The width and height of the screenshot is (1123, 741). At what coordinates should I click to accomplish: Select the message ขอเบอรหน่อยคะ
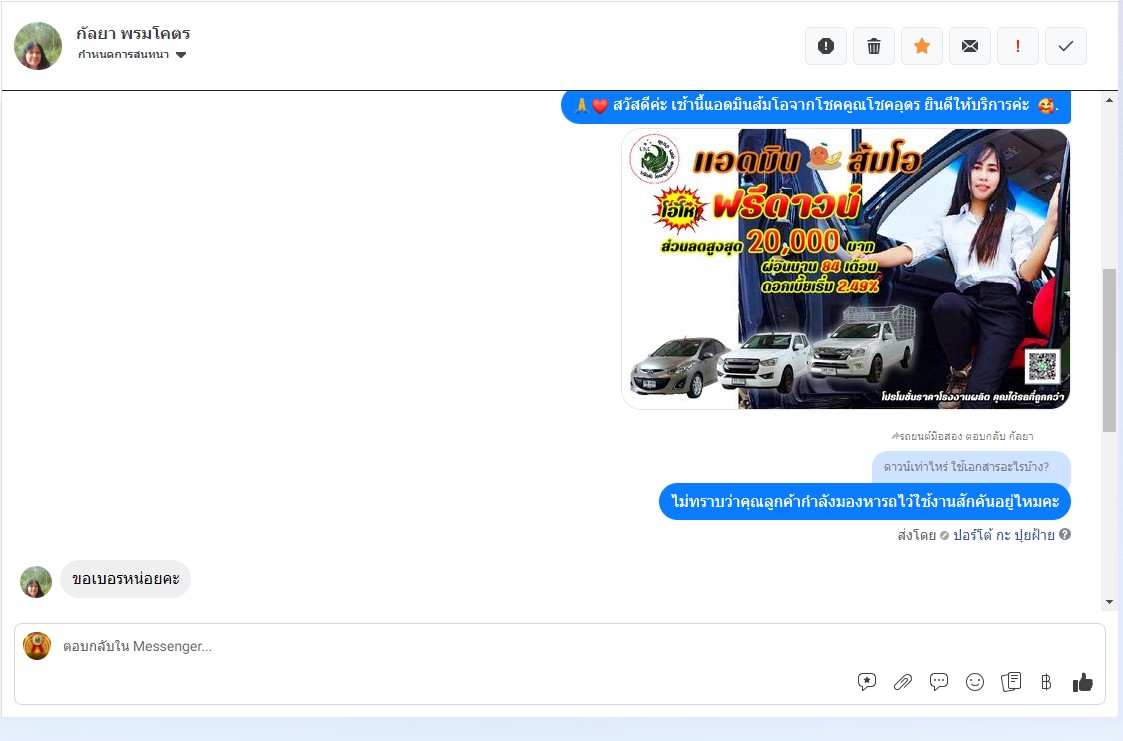[125, 578]
